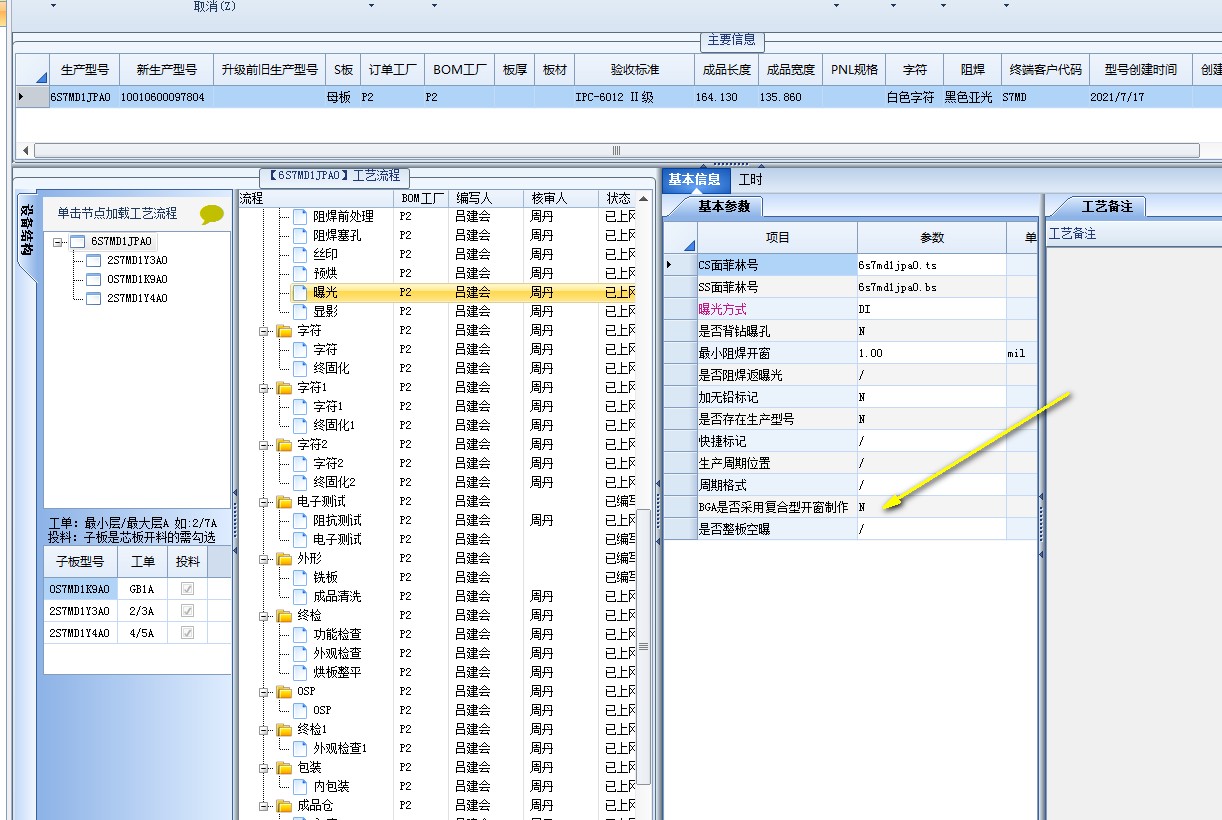Screen dimensions: 1222x820
Task: Switch to the 工时 tab
Action: [x=750, y=180]
